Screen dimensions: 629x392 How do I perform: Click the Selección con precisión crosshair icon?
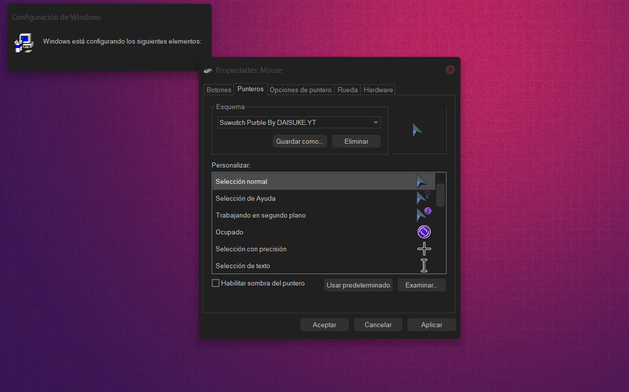pyautogui.click(x=424, y=249)
